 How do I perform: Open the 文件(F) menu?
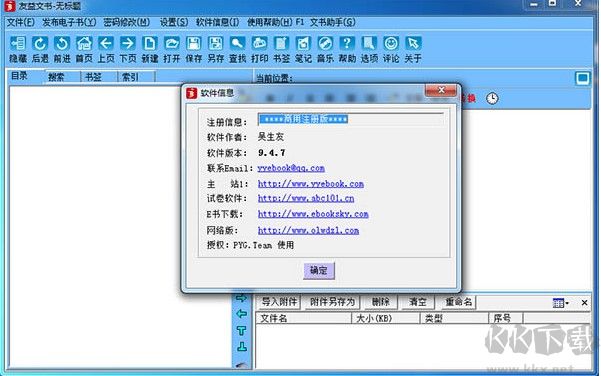point(20,22)
